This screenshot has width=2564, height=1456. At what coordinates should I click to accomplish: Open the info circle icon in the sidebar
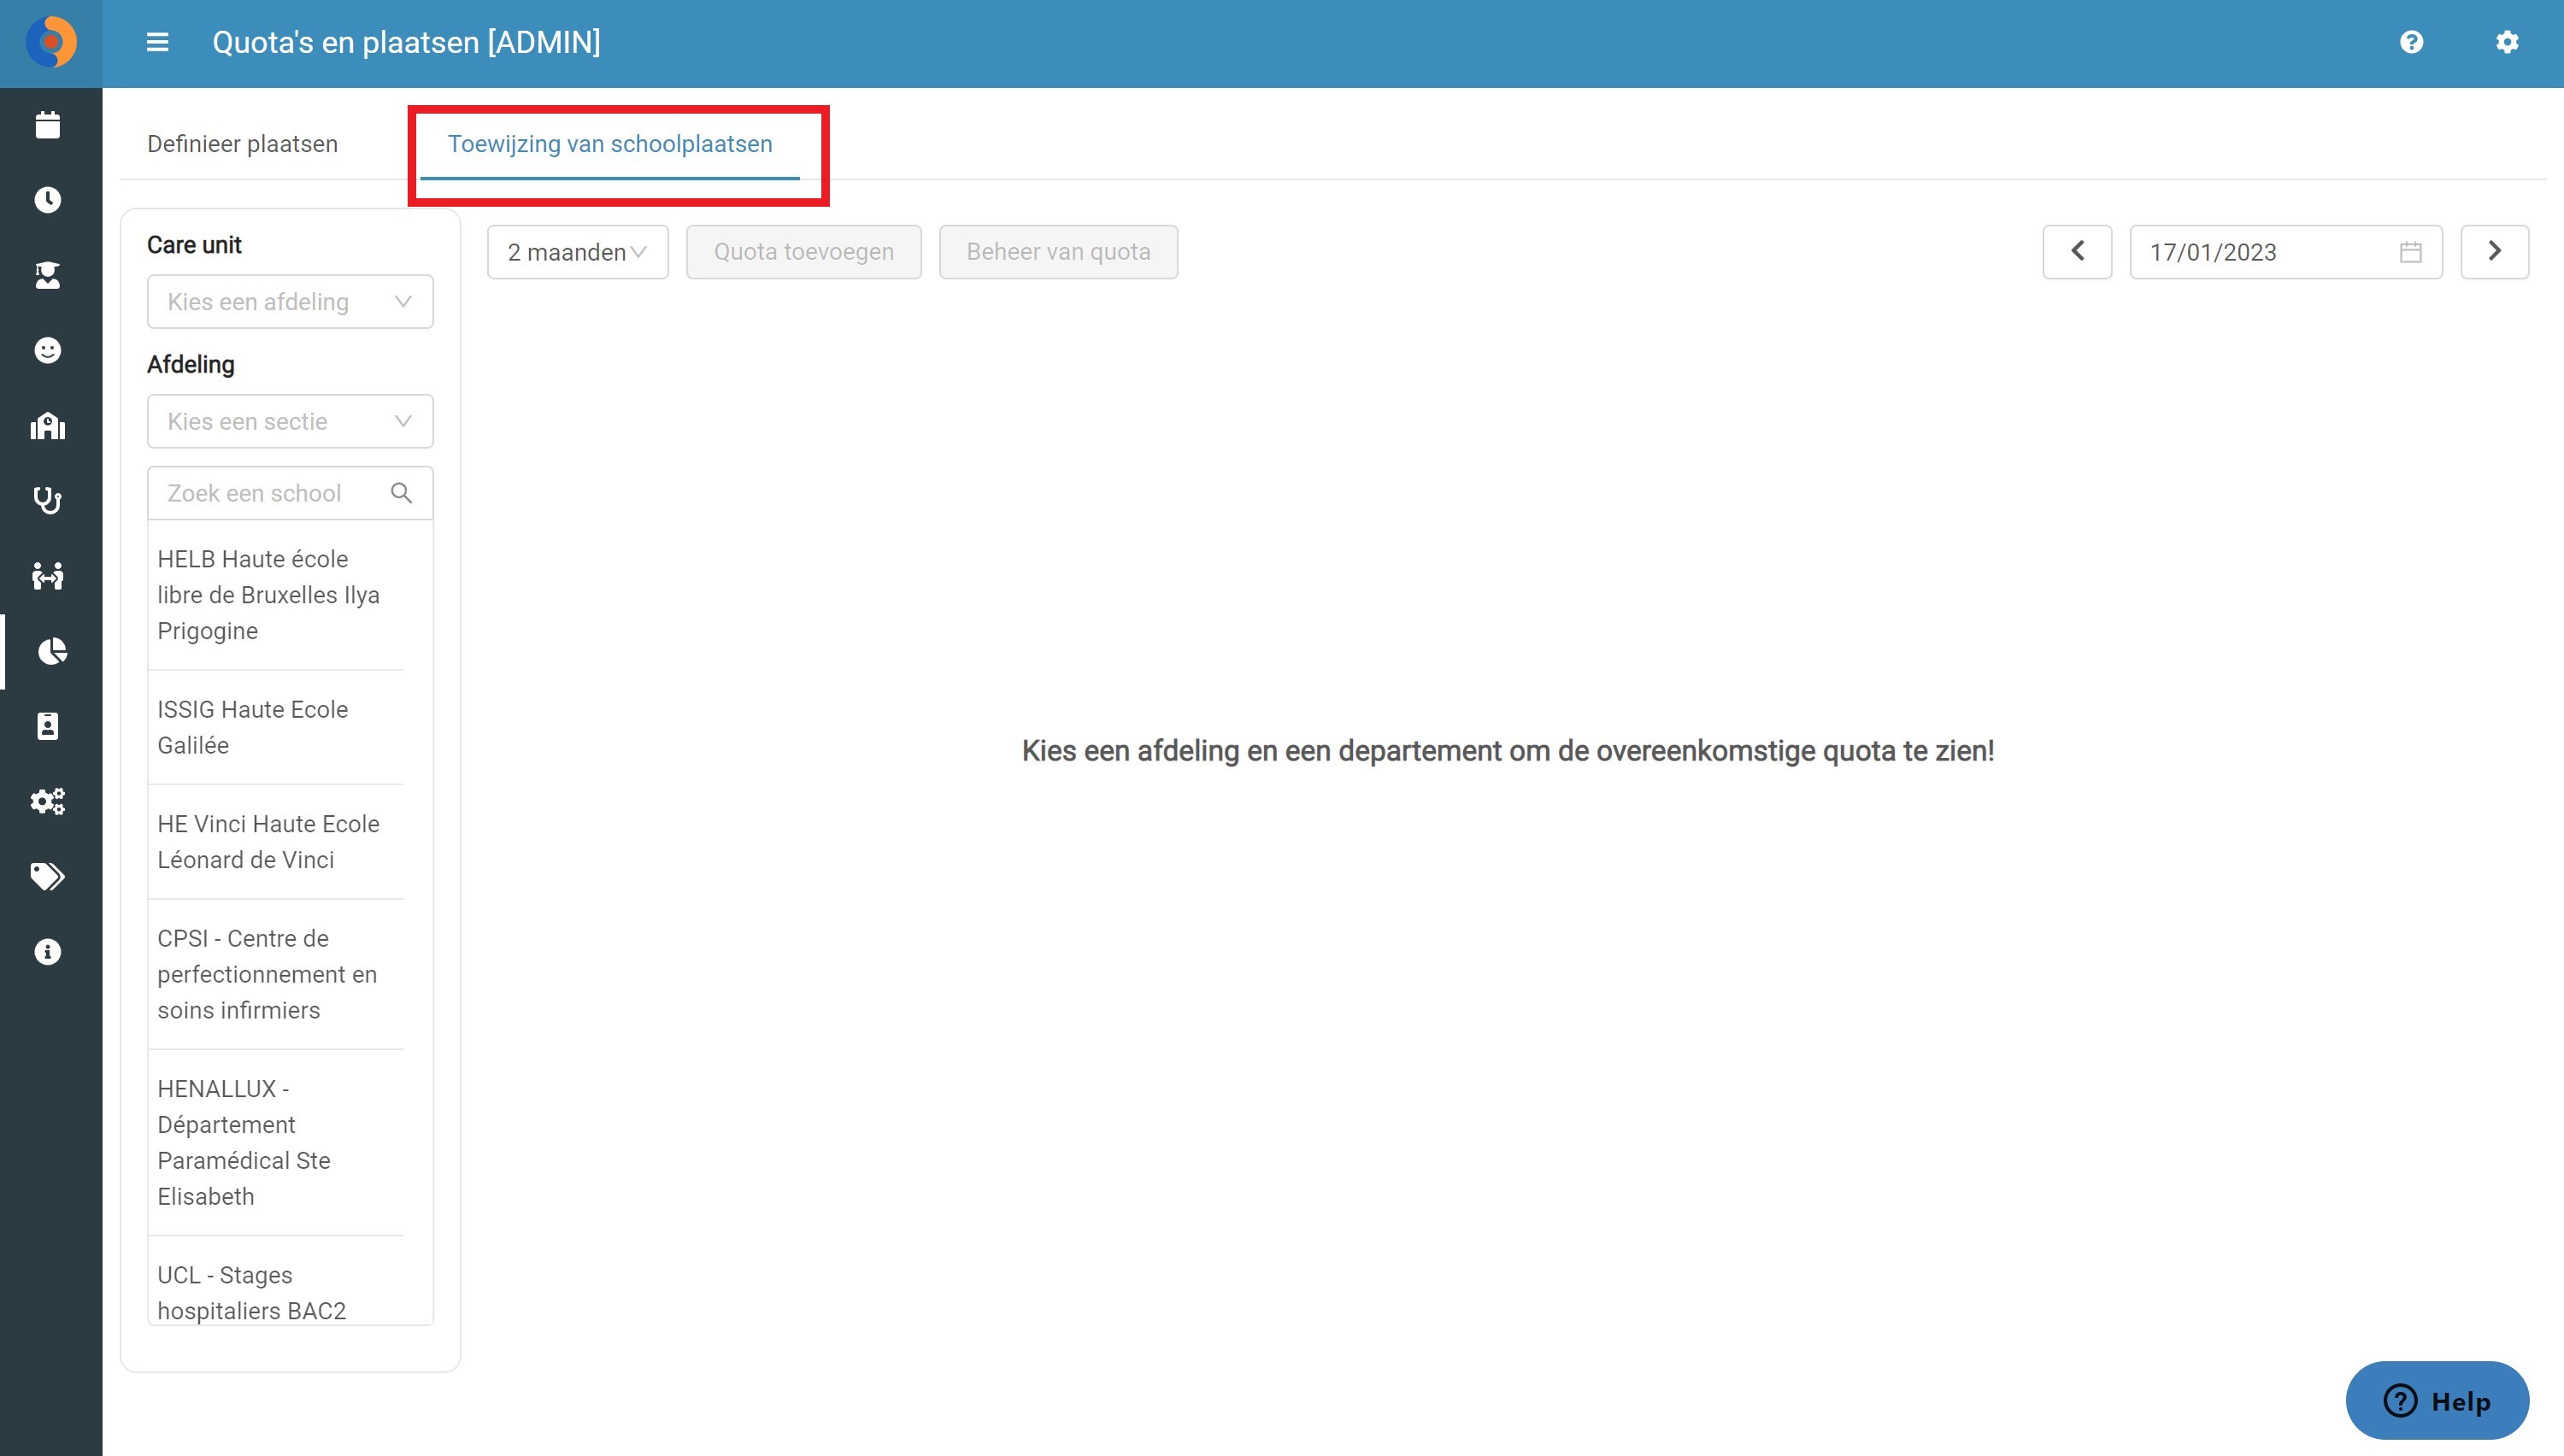tap(48, 951)
